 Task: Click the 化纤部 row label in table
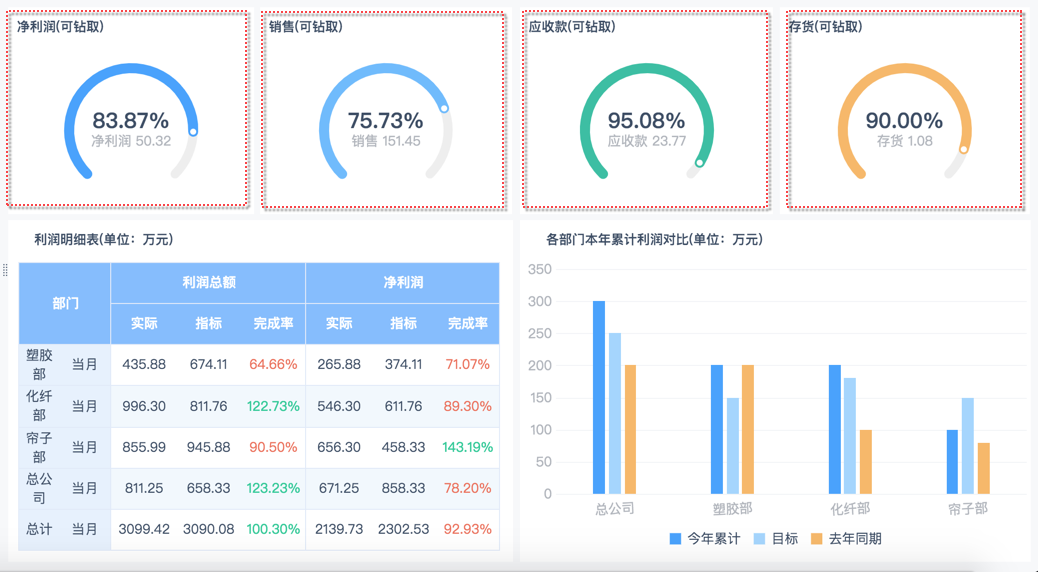click(x=39, y=406)
